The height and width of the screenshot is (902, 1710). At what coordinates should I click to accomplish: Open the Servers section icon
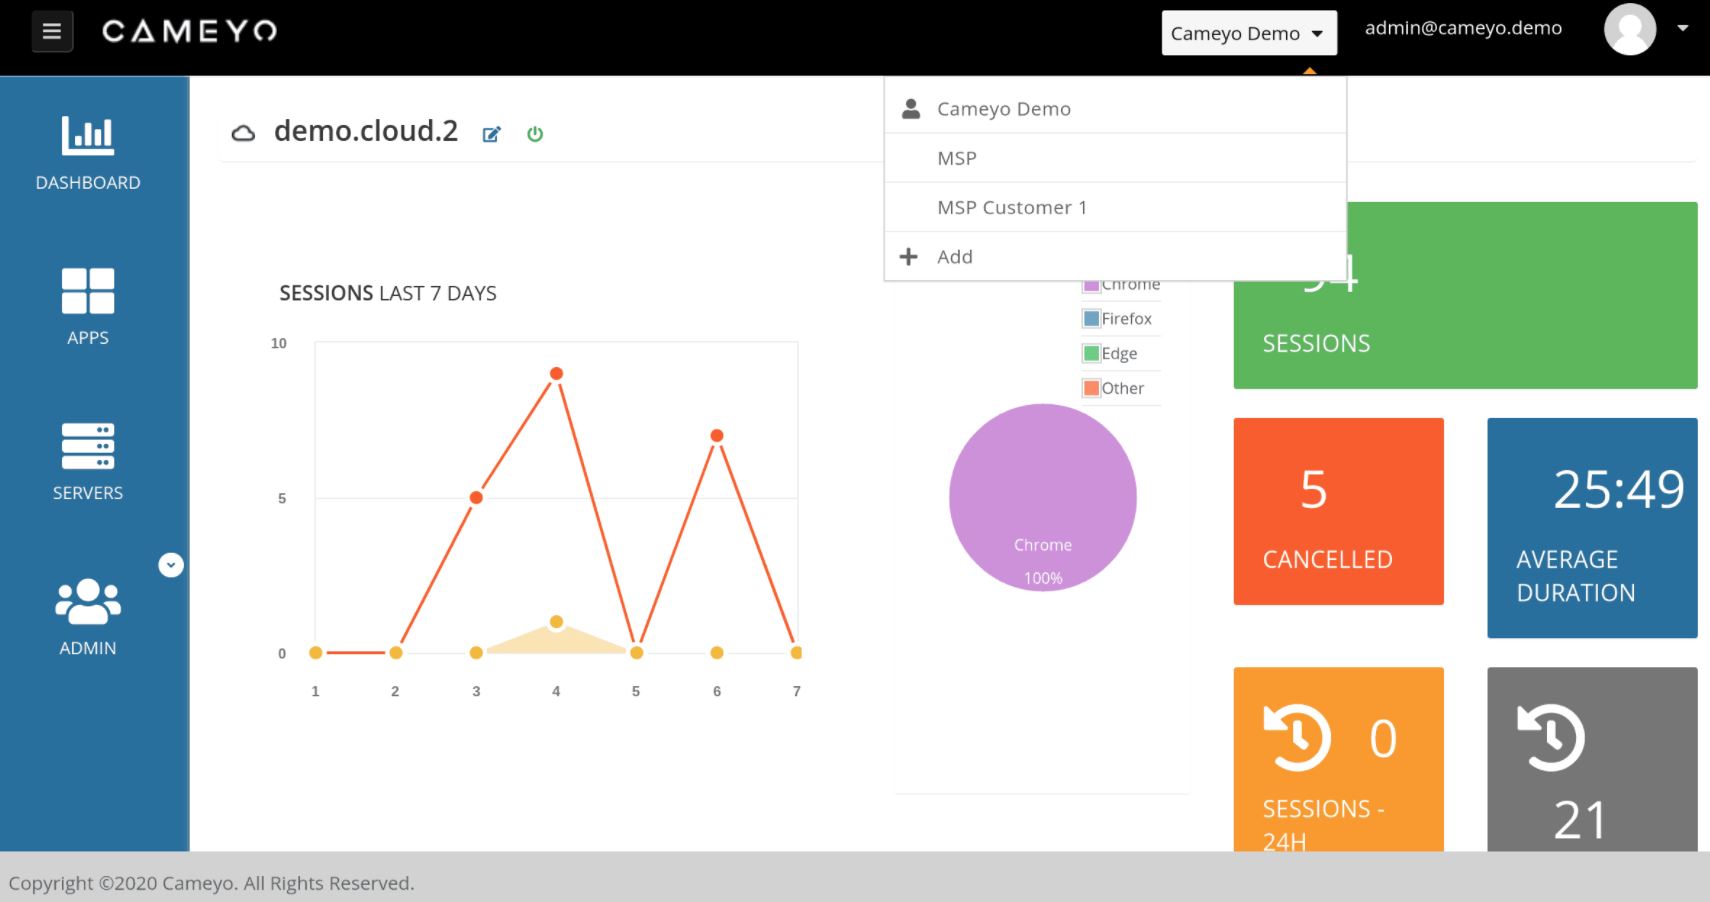pos(88,446)
